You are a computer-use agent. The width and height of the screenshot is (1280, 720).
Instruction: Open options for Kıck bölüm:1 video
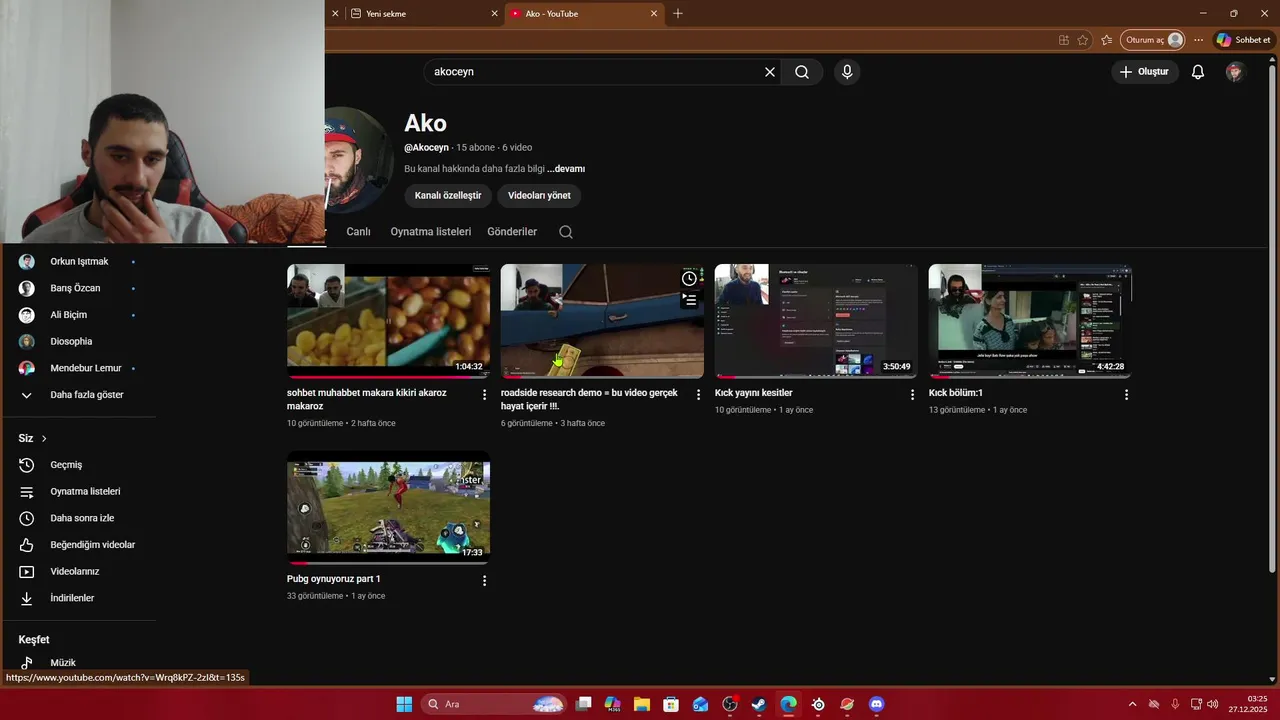pos(1126,395)
